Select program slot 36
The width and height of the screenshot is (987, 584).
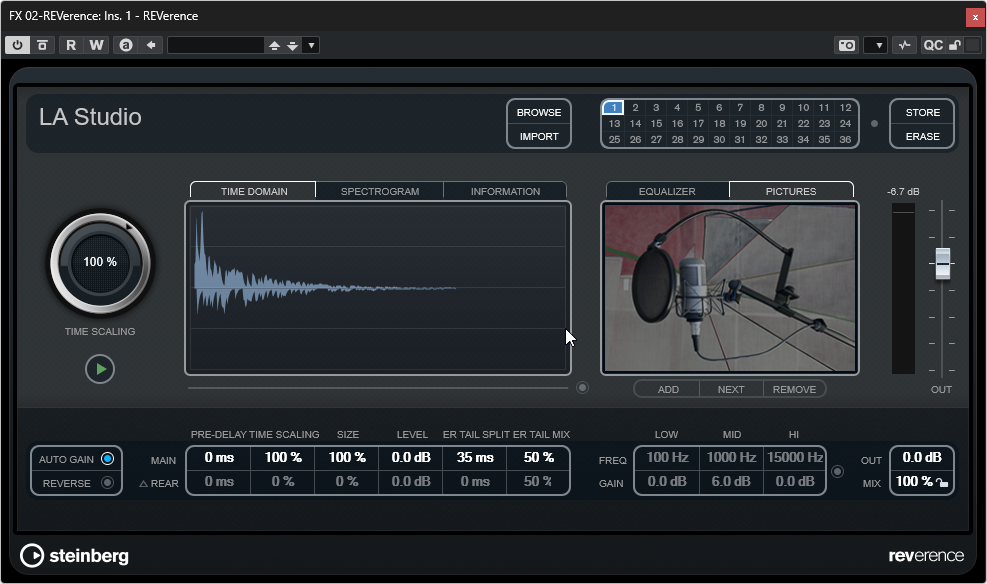[x=845, y=140]
